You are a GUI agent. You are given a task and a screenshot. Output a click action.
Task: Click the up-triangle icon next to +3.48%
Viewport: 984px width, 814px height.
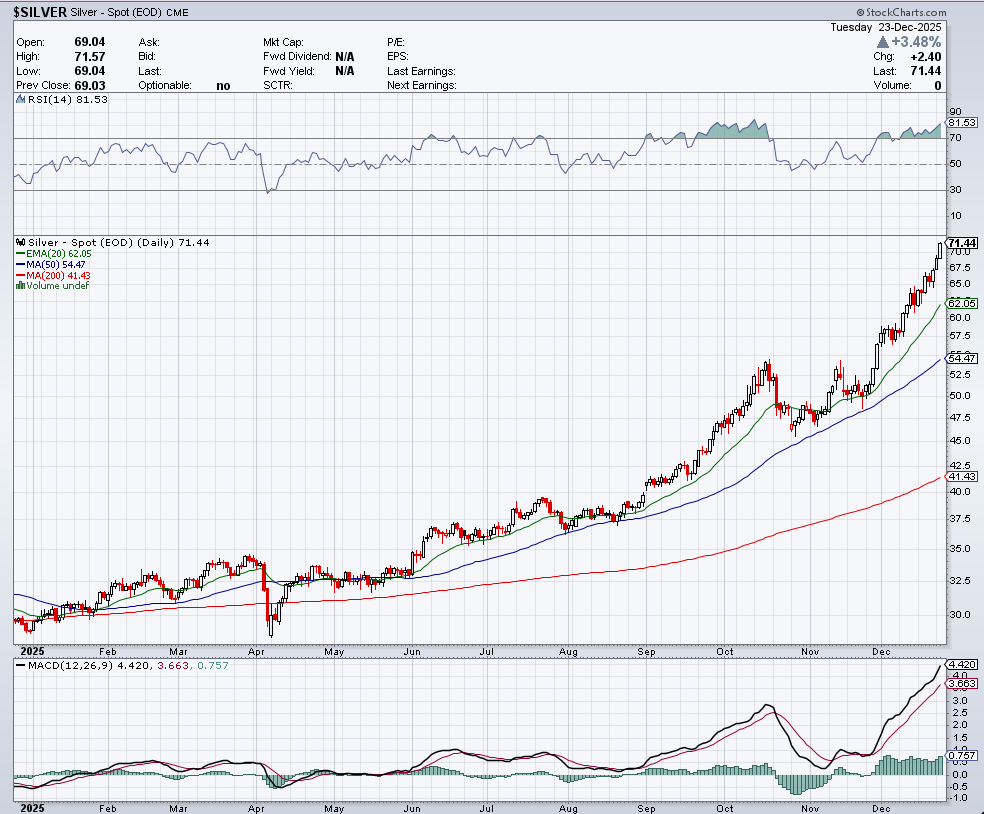882,42
